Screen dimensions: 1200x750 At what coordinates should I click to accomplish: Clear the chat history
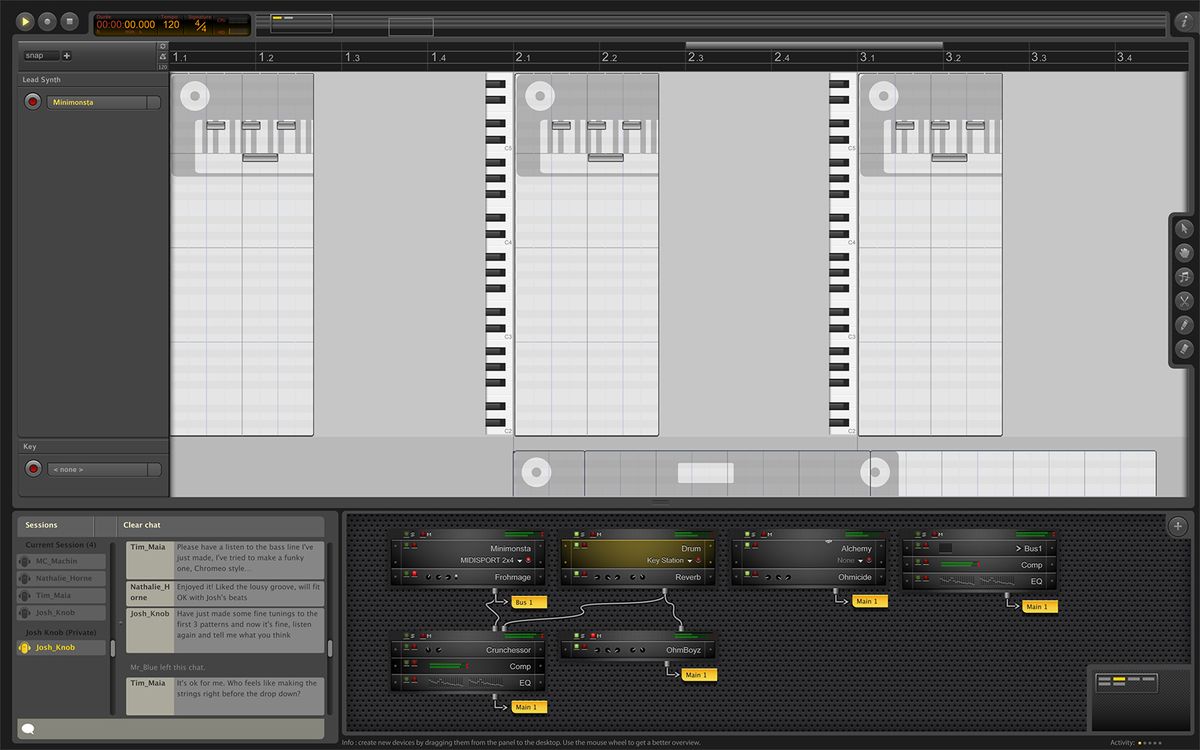click(142, 525)
